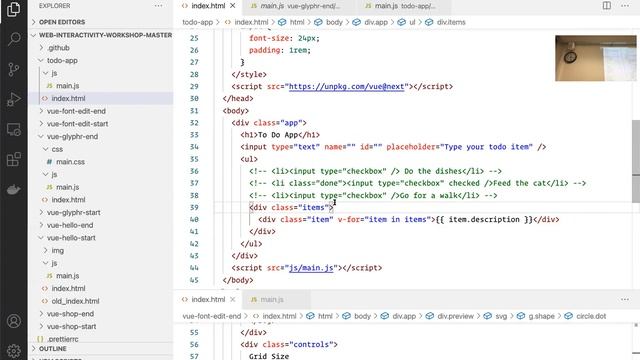Screen dimensions: 640x360
Task: Click the top editor vertical scrollbar
Action: coord(636,161)
